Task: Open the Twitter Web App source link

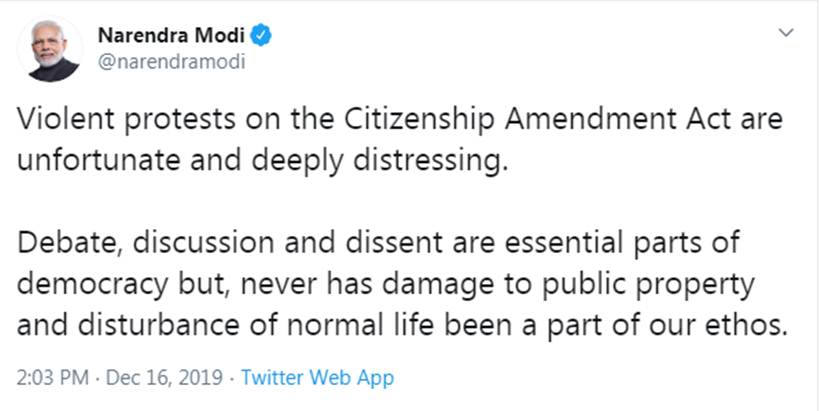Action: pyautogui.click(x=317, y=378)
